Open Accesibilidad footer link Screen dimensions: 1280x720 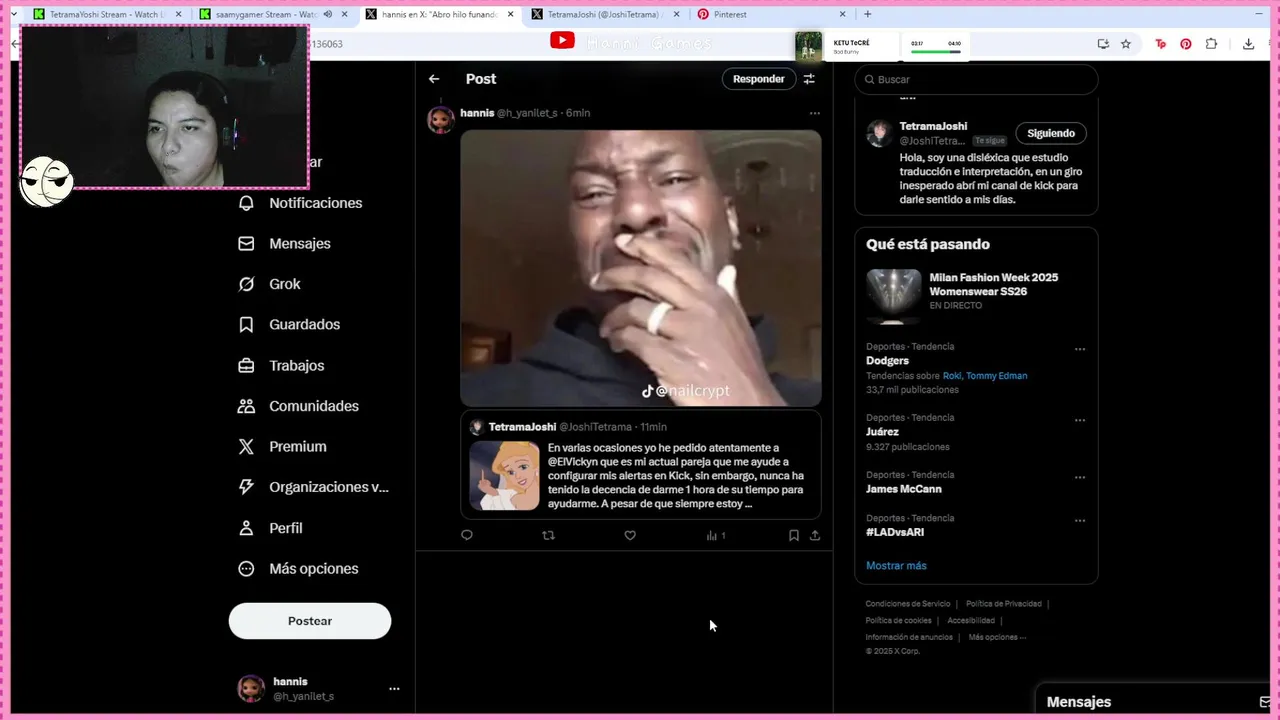(971, 621)
